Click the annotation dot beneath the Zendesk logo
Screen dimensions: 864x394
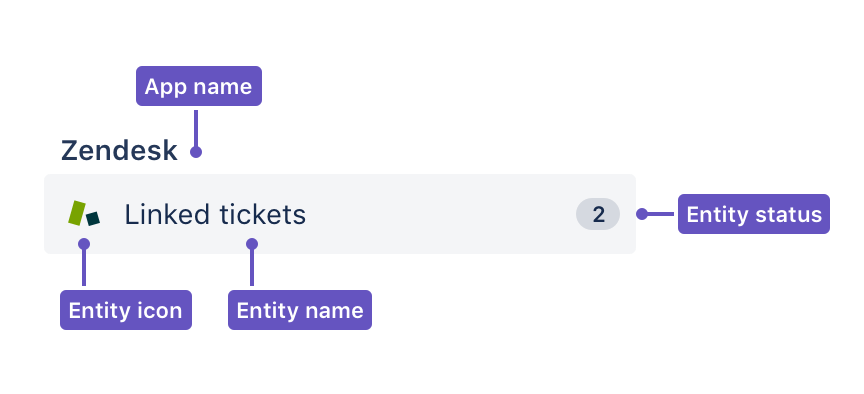point(84,244)
